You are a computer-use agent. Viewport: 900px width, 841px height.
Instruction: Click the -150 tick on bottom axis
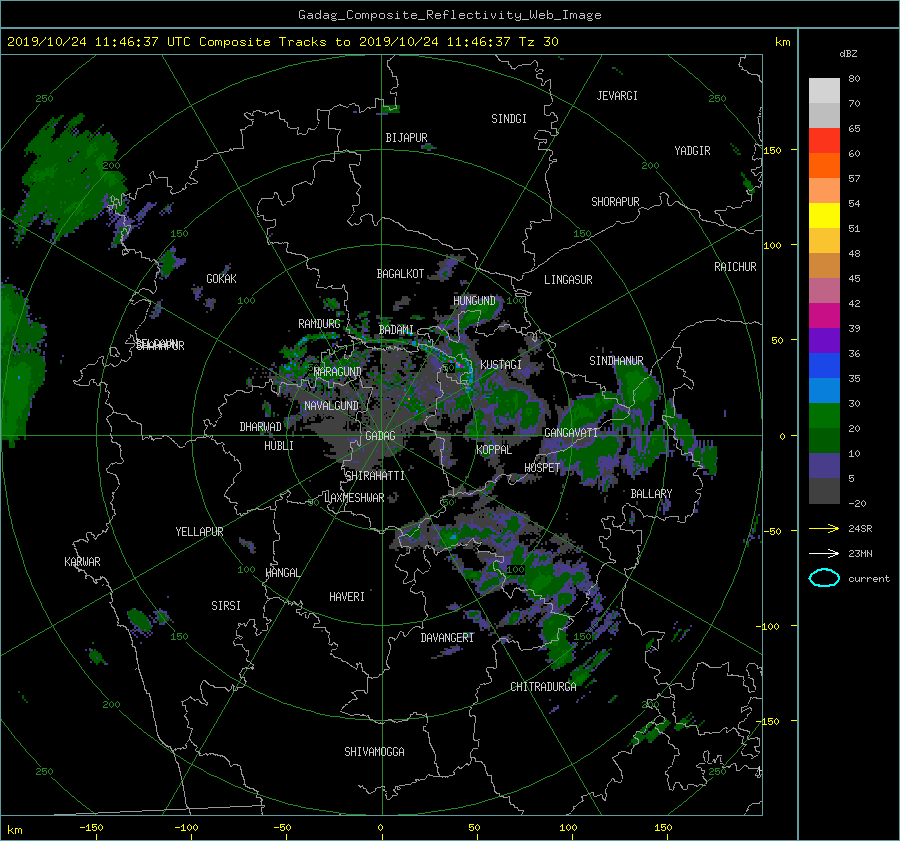(91, 828)
